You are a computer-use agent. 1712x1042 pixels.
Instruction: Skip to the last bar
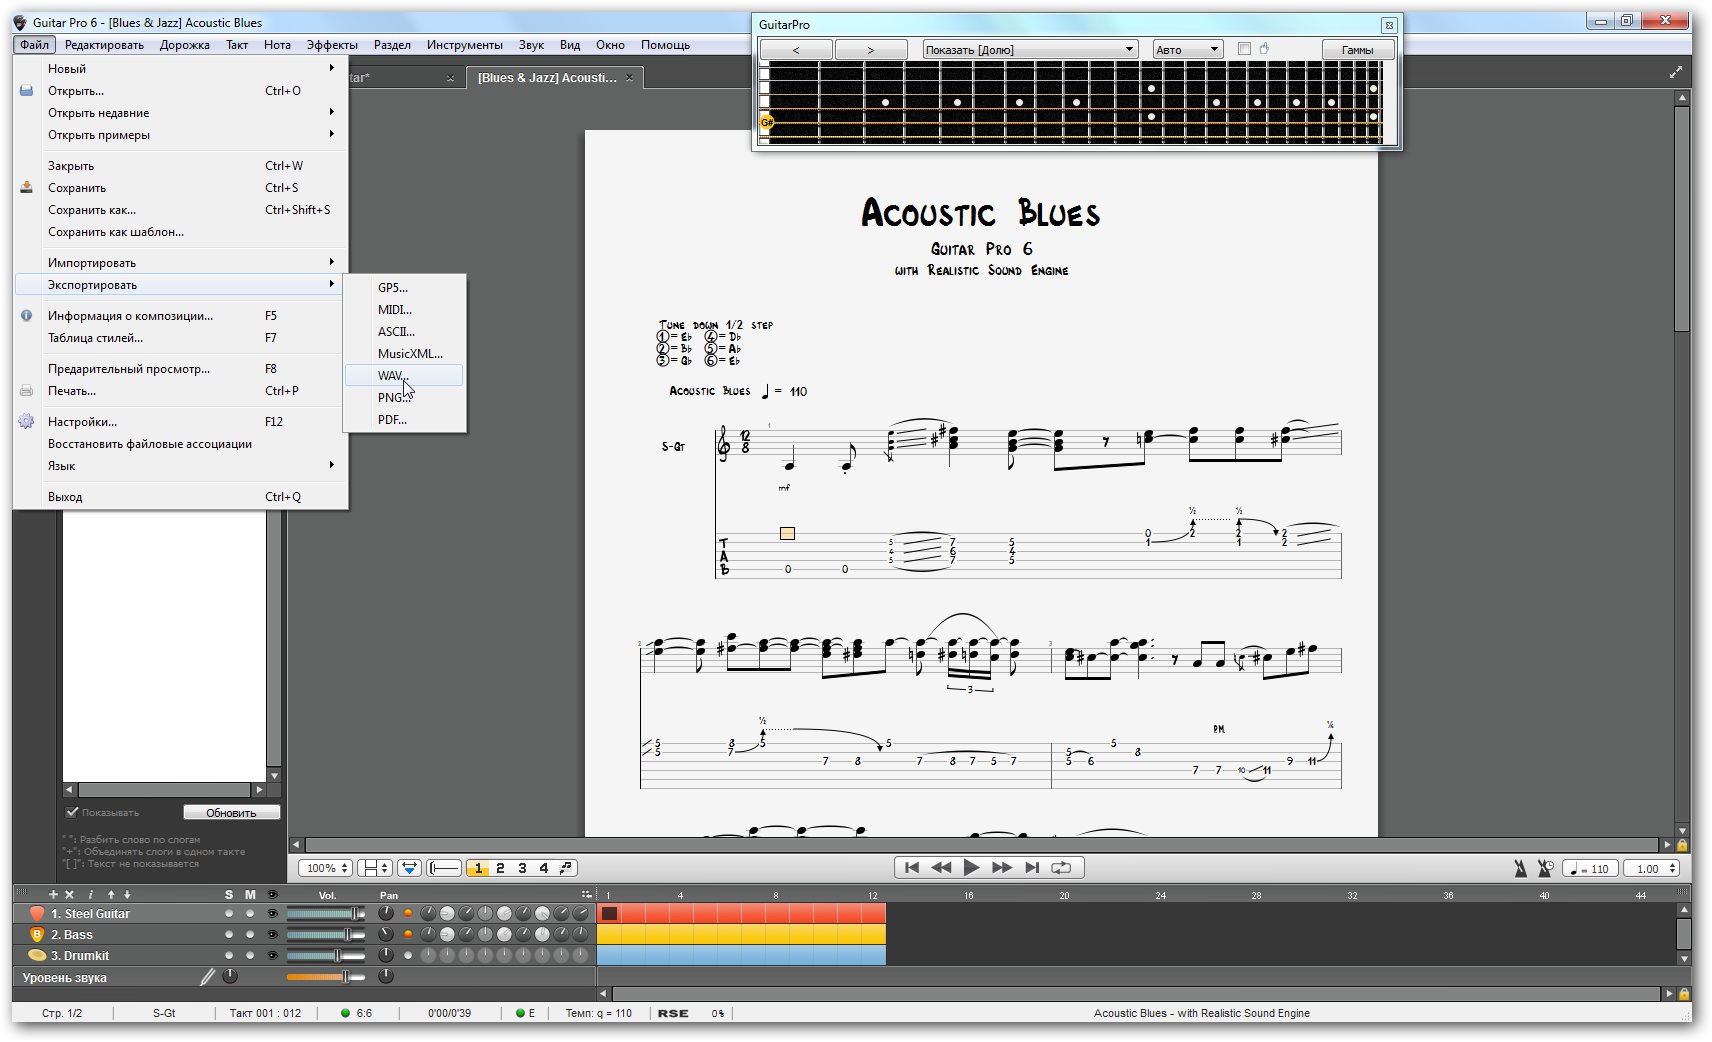1033,868
